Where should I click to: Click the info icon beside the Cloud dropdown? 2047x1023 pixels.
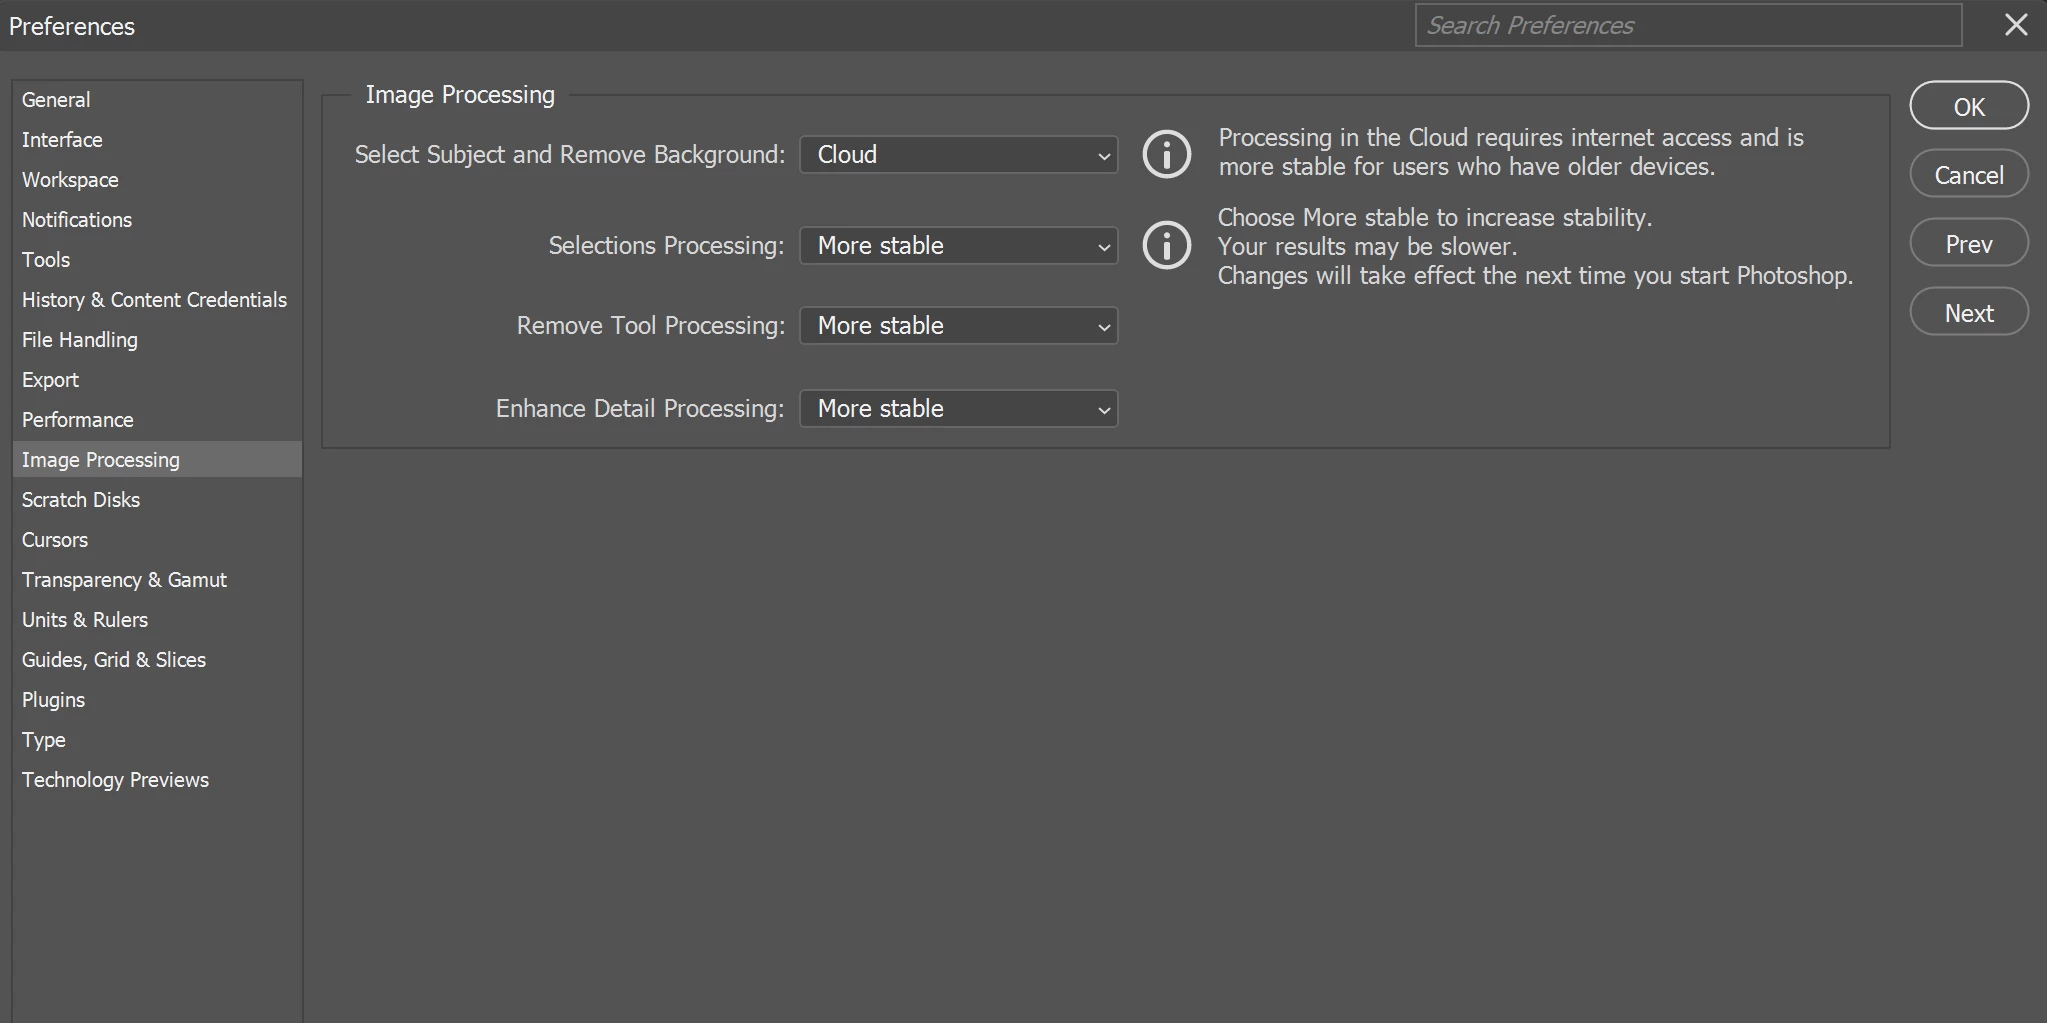click(x=1166, y=154)
